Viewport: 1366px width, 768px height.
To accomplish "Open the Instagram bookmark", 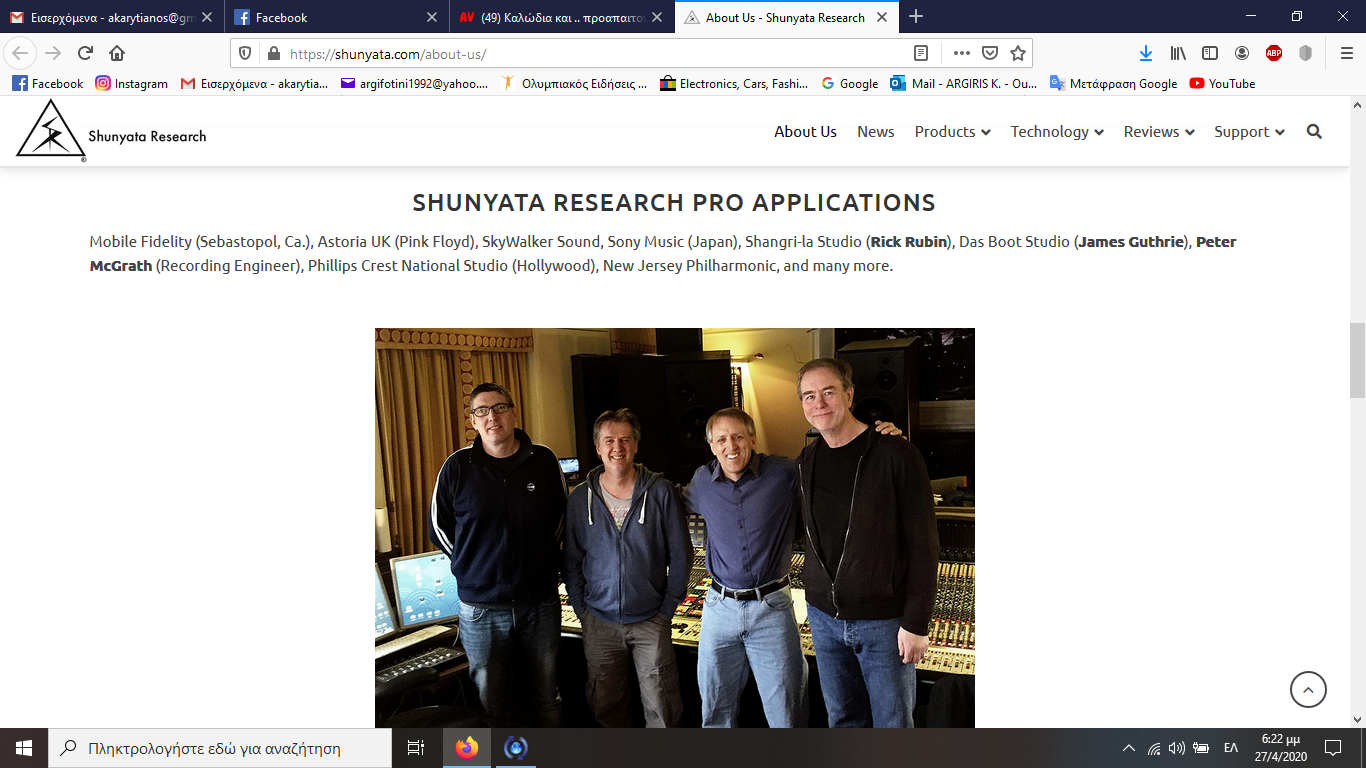I will [x=132, y=84].
